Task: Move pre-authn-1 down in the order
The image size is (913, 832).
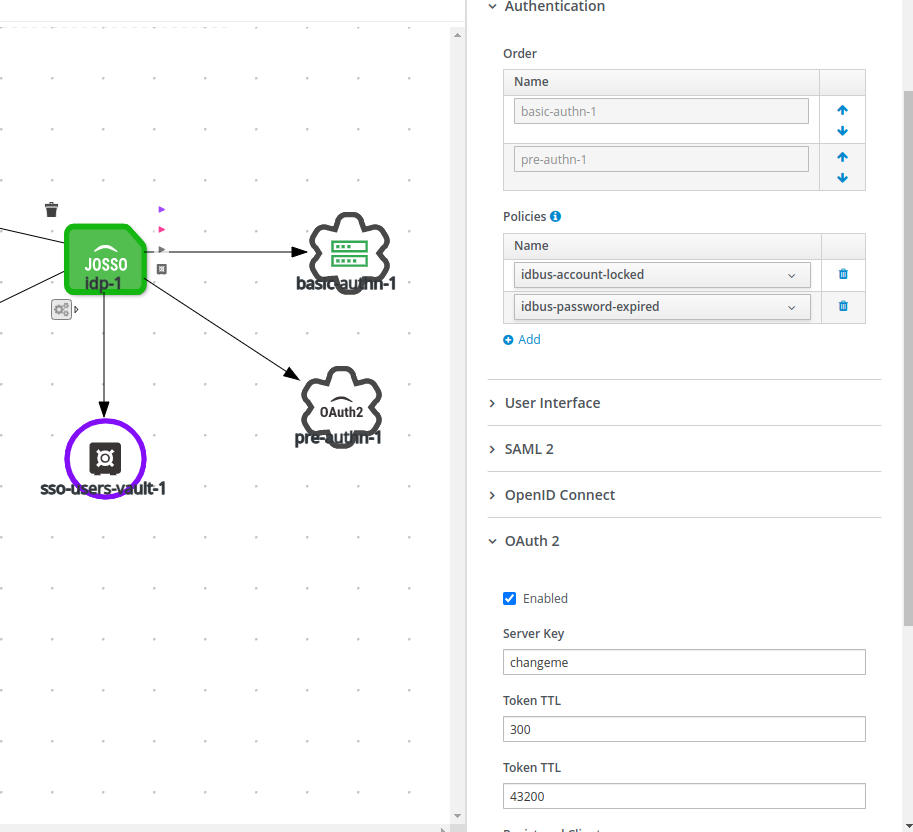Action: coord(842,178)
